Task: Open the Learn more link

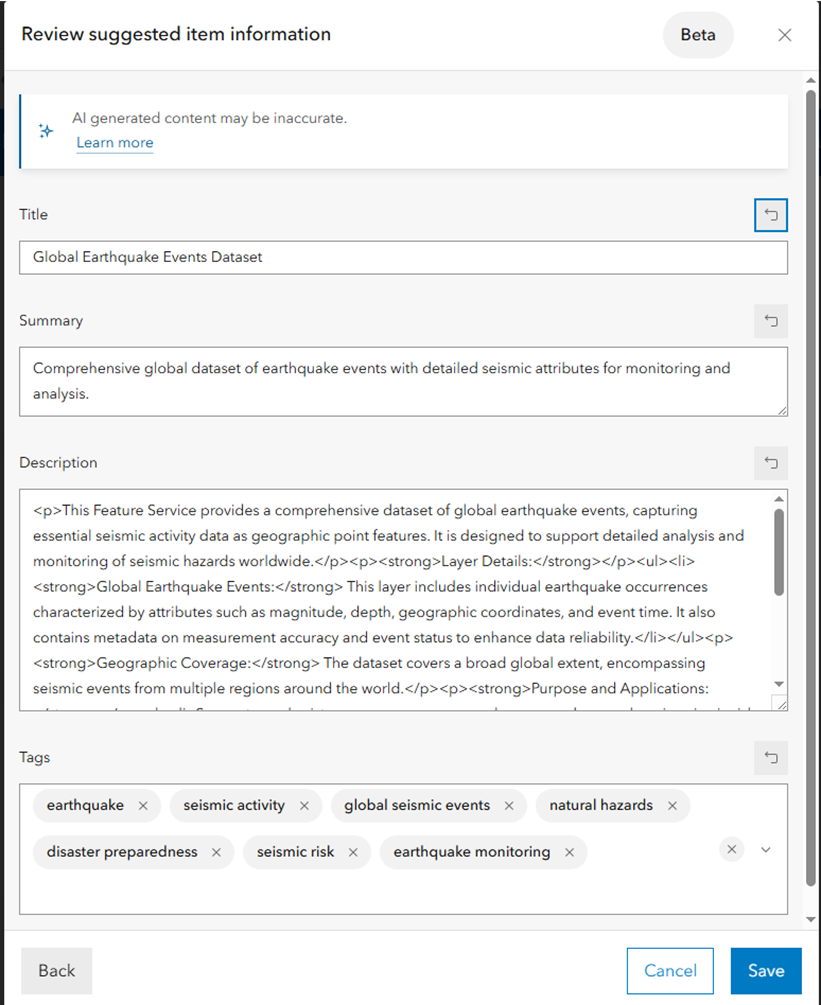Action: [115, 143]
